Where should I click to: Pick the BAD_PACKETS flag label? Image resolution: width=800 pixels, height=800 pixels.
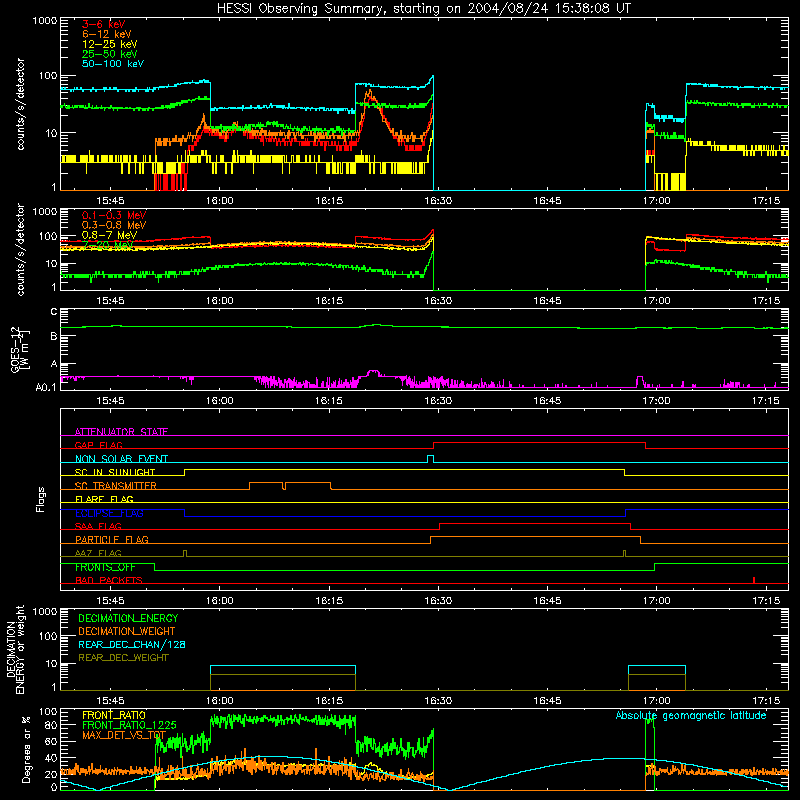(109, 580)
